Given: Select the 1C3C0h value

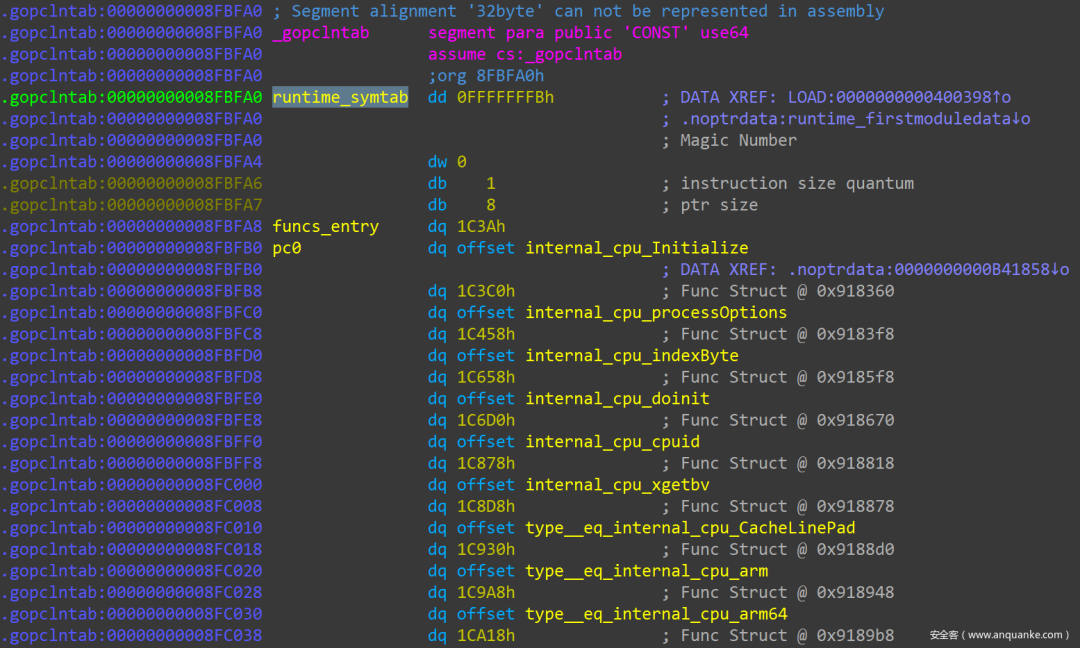Looking at the screenshot, I should point(486,291).
